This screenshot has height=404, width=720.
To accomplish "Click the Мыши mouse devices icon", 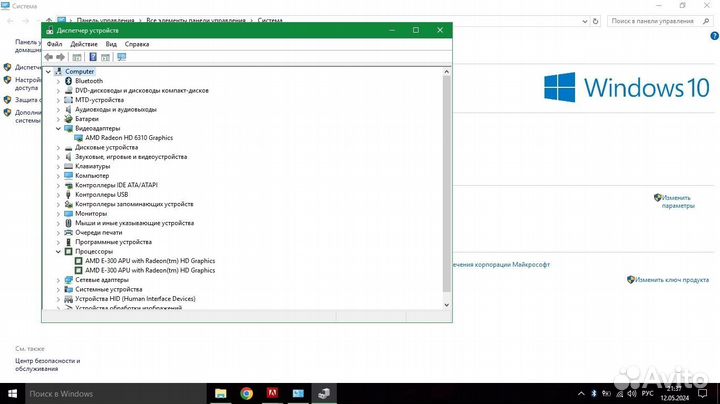I will click(68, 223).
